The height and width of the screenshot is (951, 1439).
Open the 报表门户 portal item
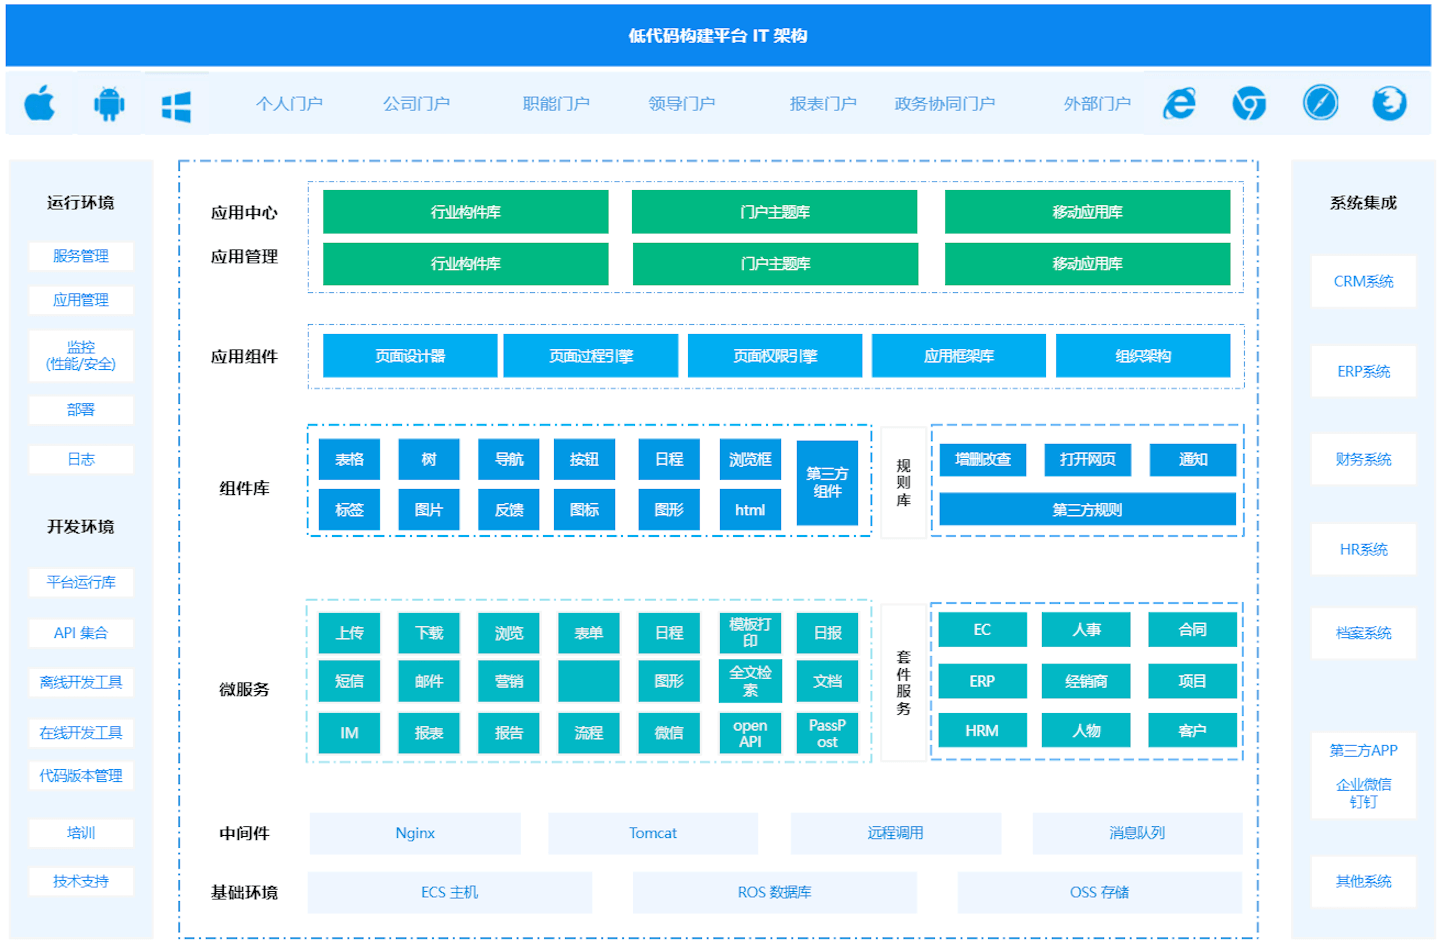823,104
